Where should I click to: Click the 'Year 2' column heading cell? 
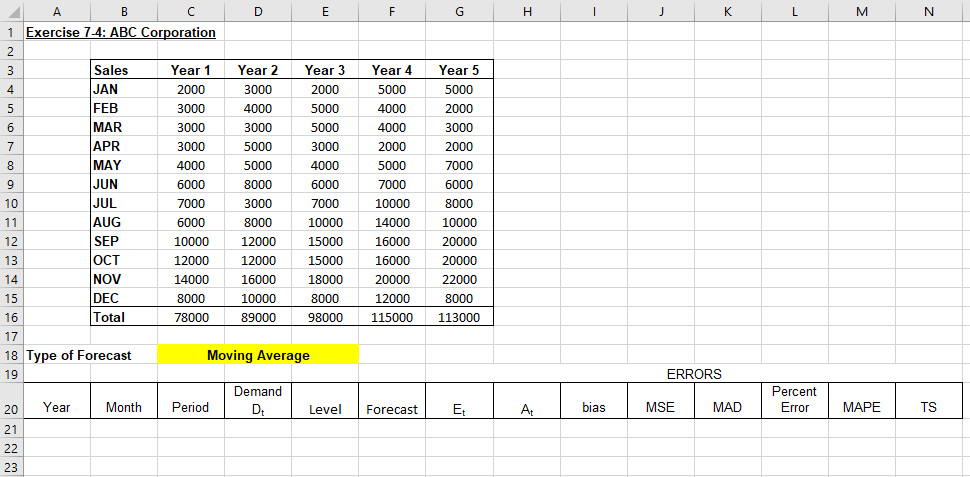258,70
